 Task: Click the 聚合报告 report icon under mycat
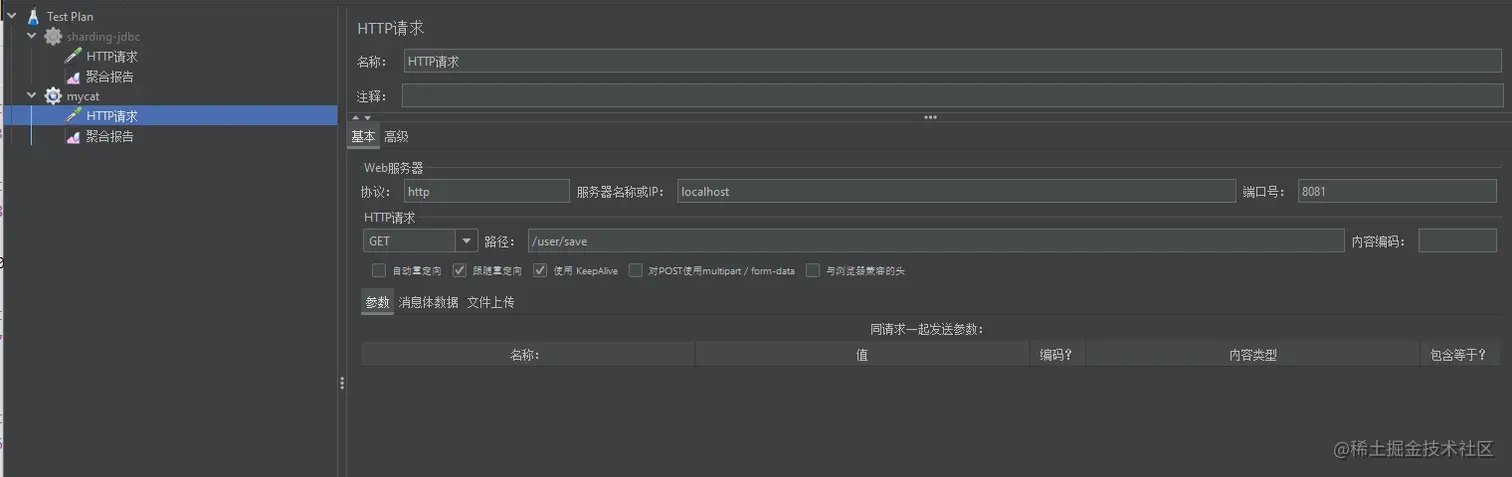coord(73,136)
